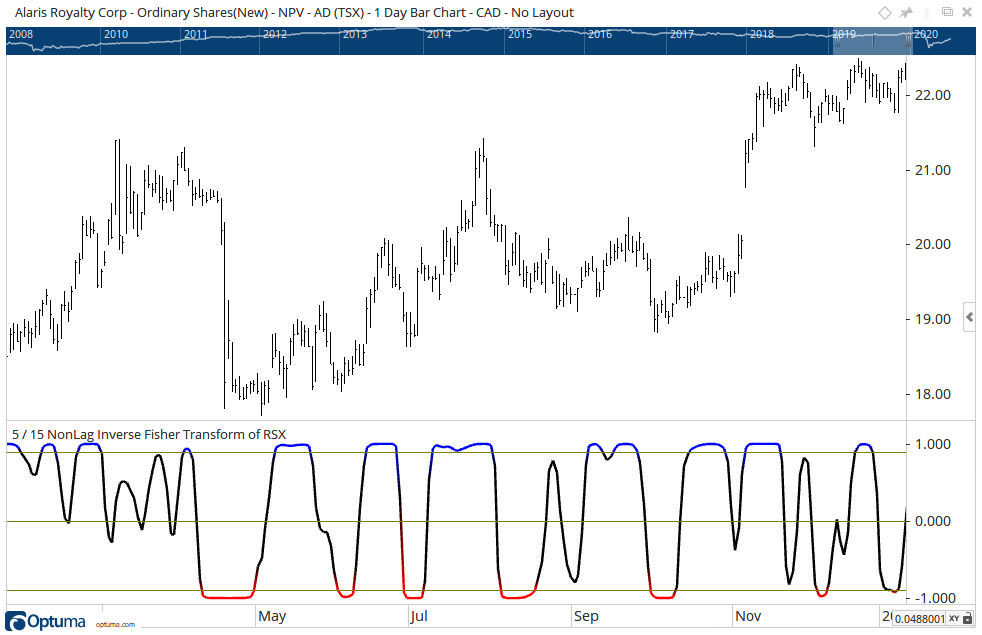982x635 pixels.
Task: Click the May label on the date axis
Action: coord(272,616)
